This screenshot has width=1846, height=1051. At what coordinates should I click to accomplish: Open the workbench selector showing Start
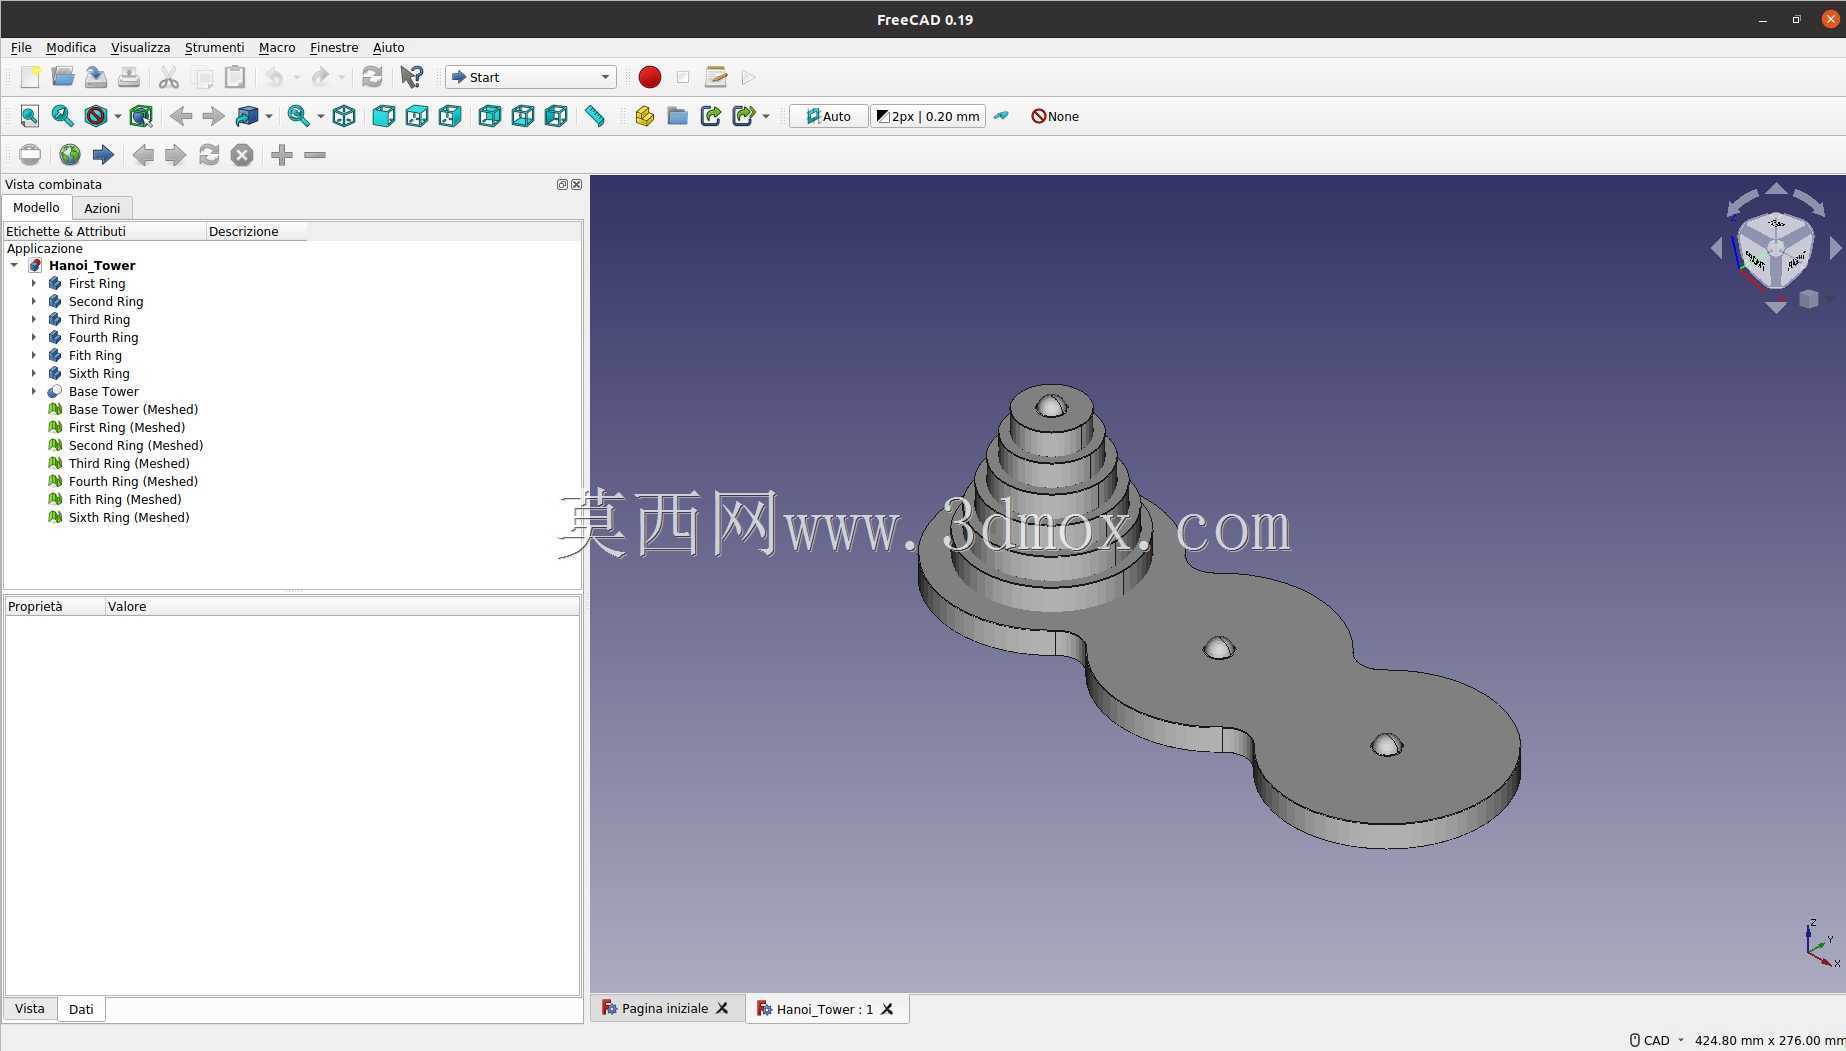coord(530,77)
